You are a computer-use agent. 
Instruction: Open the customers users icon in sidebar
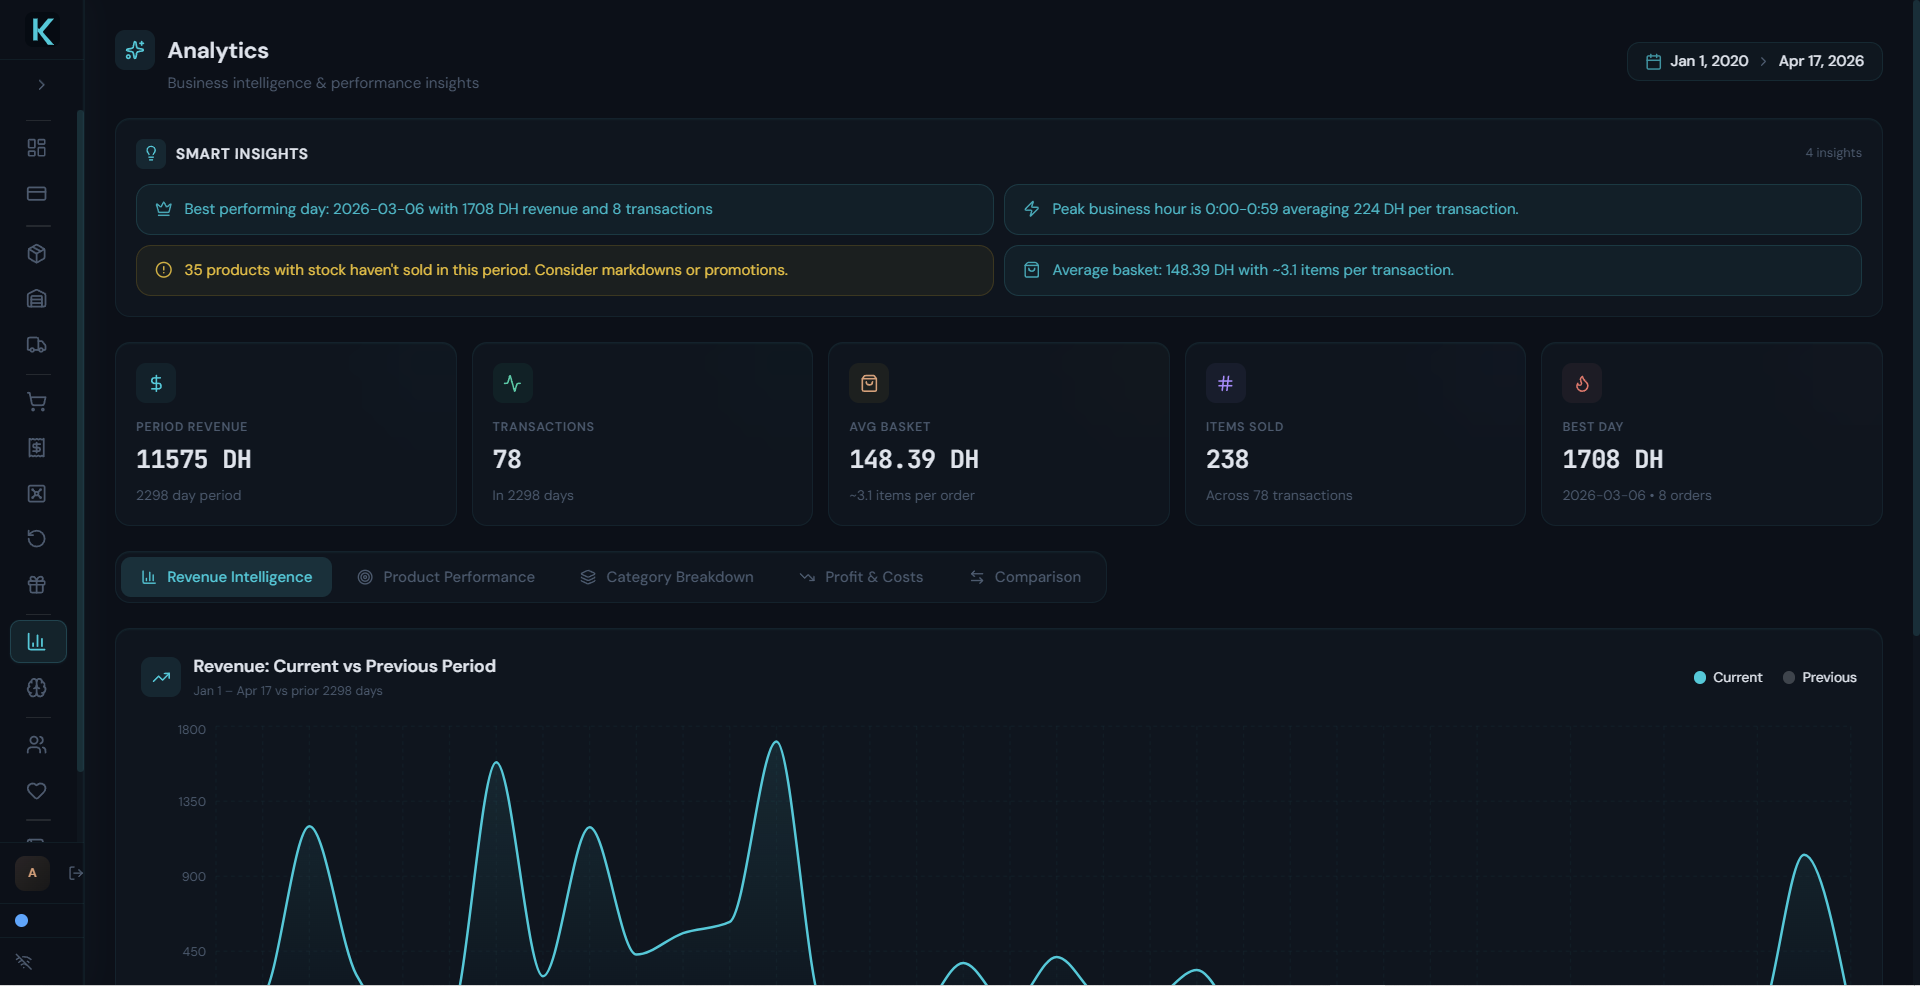pos(37,745)
